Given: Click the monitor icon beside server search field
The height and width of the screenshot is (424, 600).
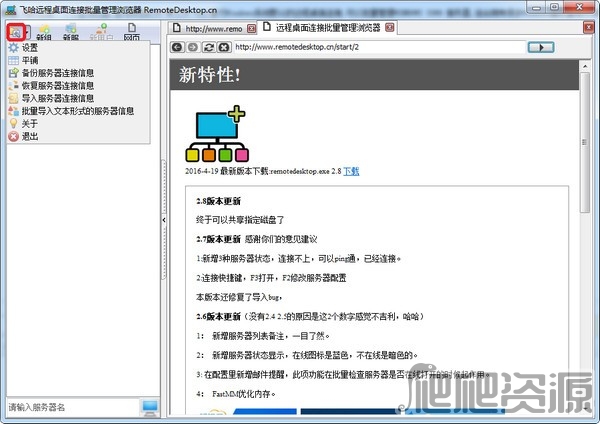Looking at the screenshot, I should 149,408.
